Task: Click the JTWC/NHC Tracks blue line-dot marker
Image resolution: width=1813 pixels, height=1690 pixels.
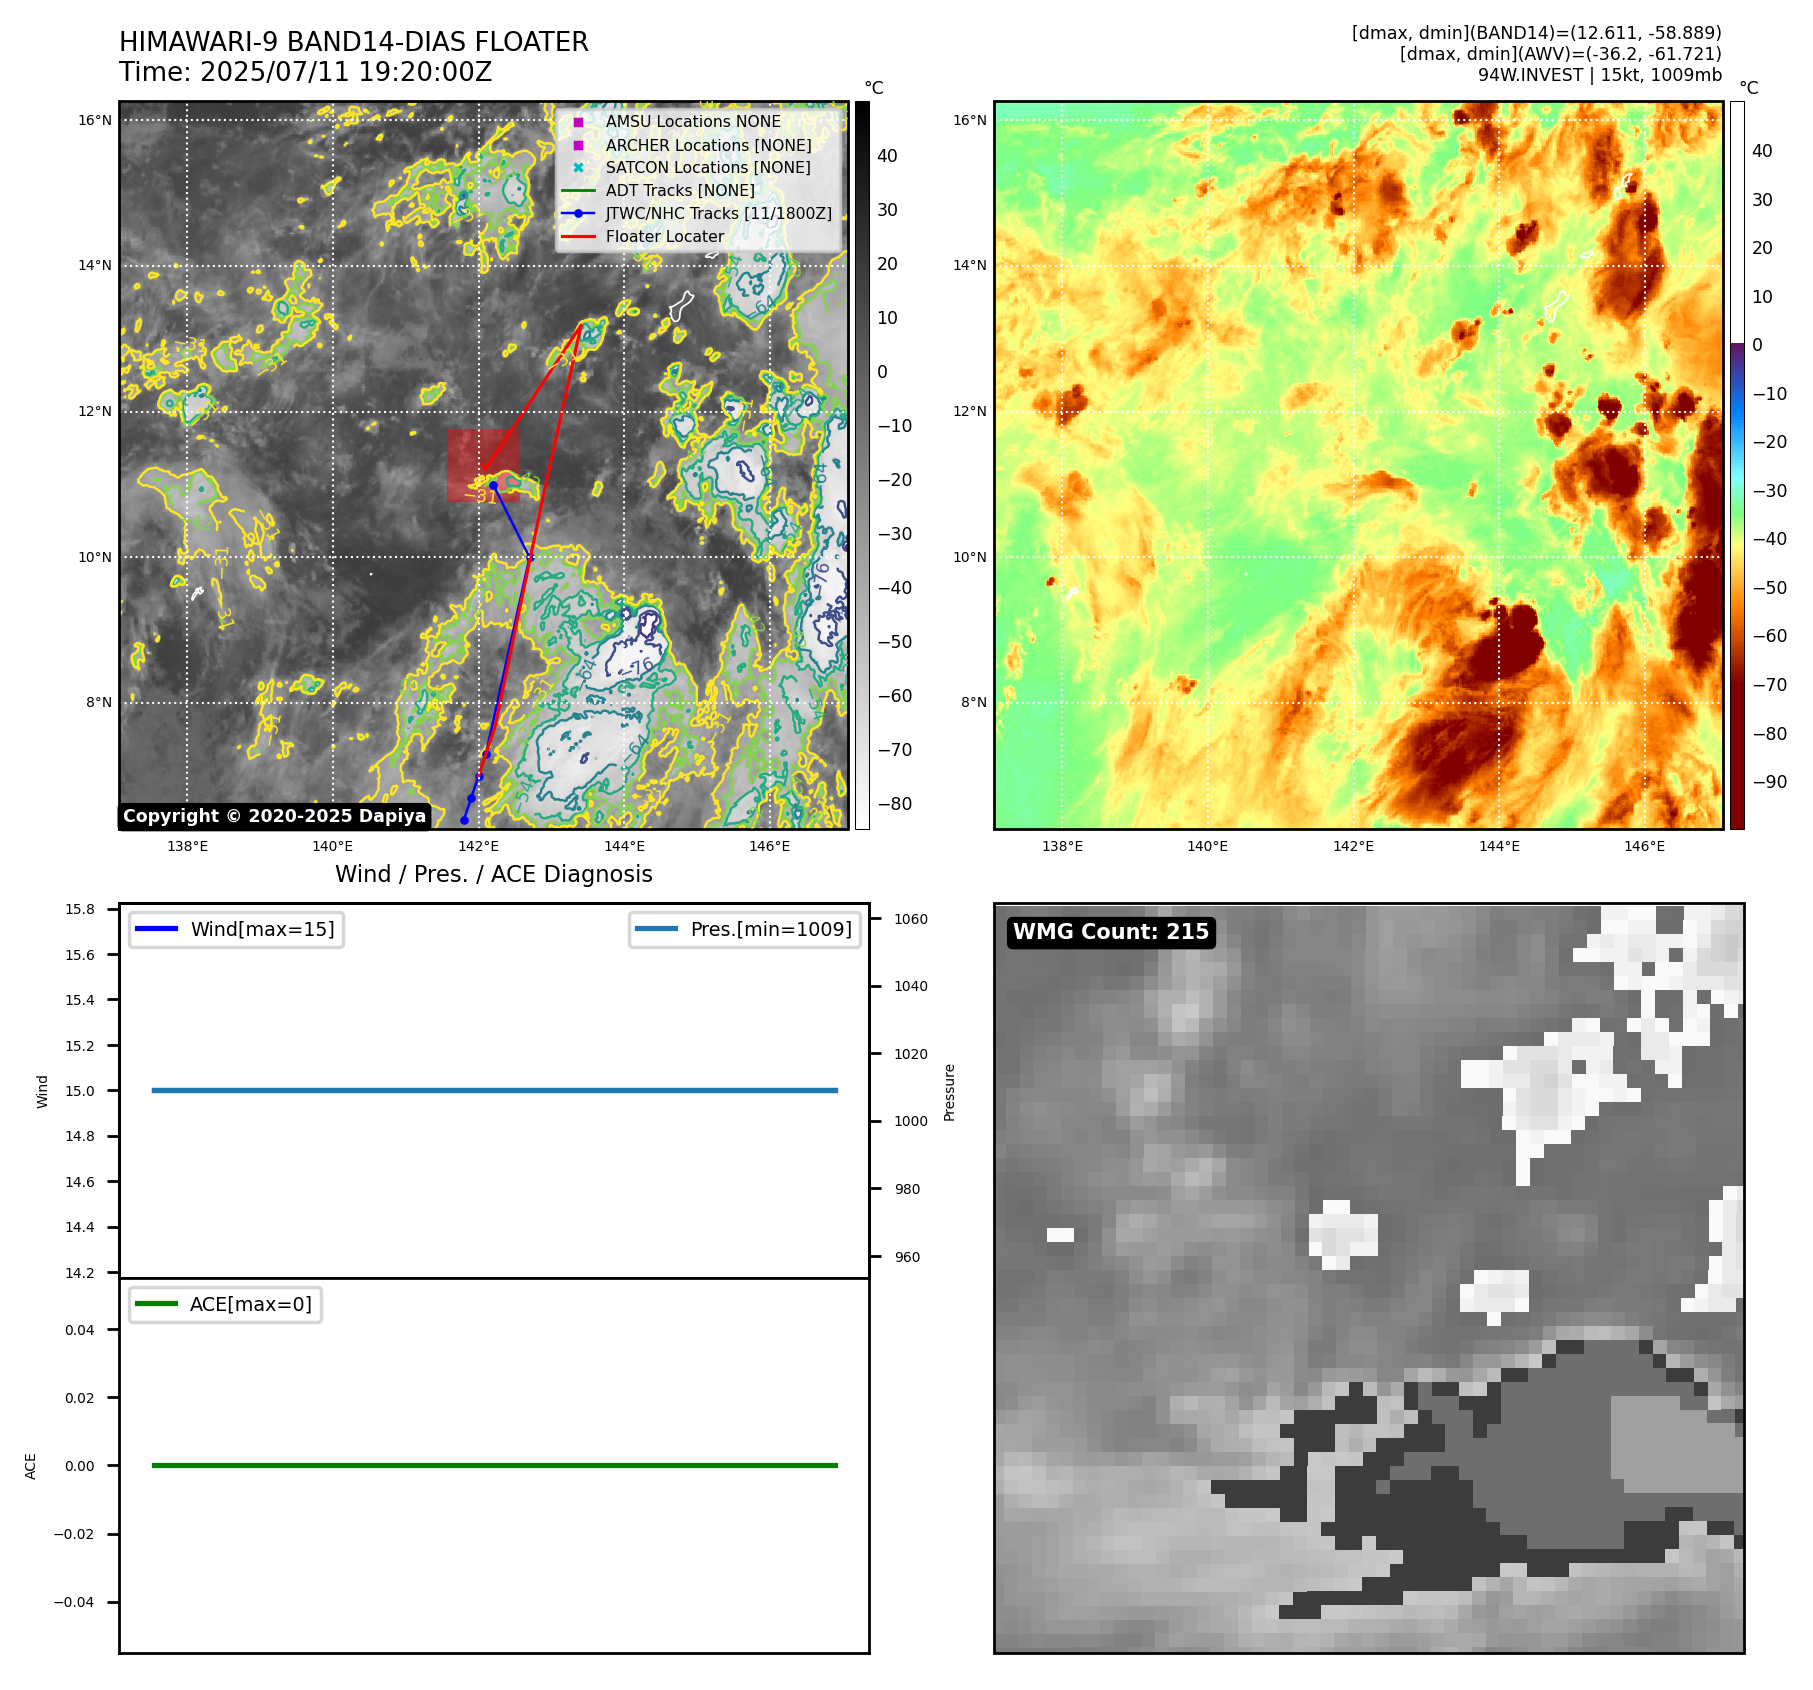Action: coord(578,213)
